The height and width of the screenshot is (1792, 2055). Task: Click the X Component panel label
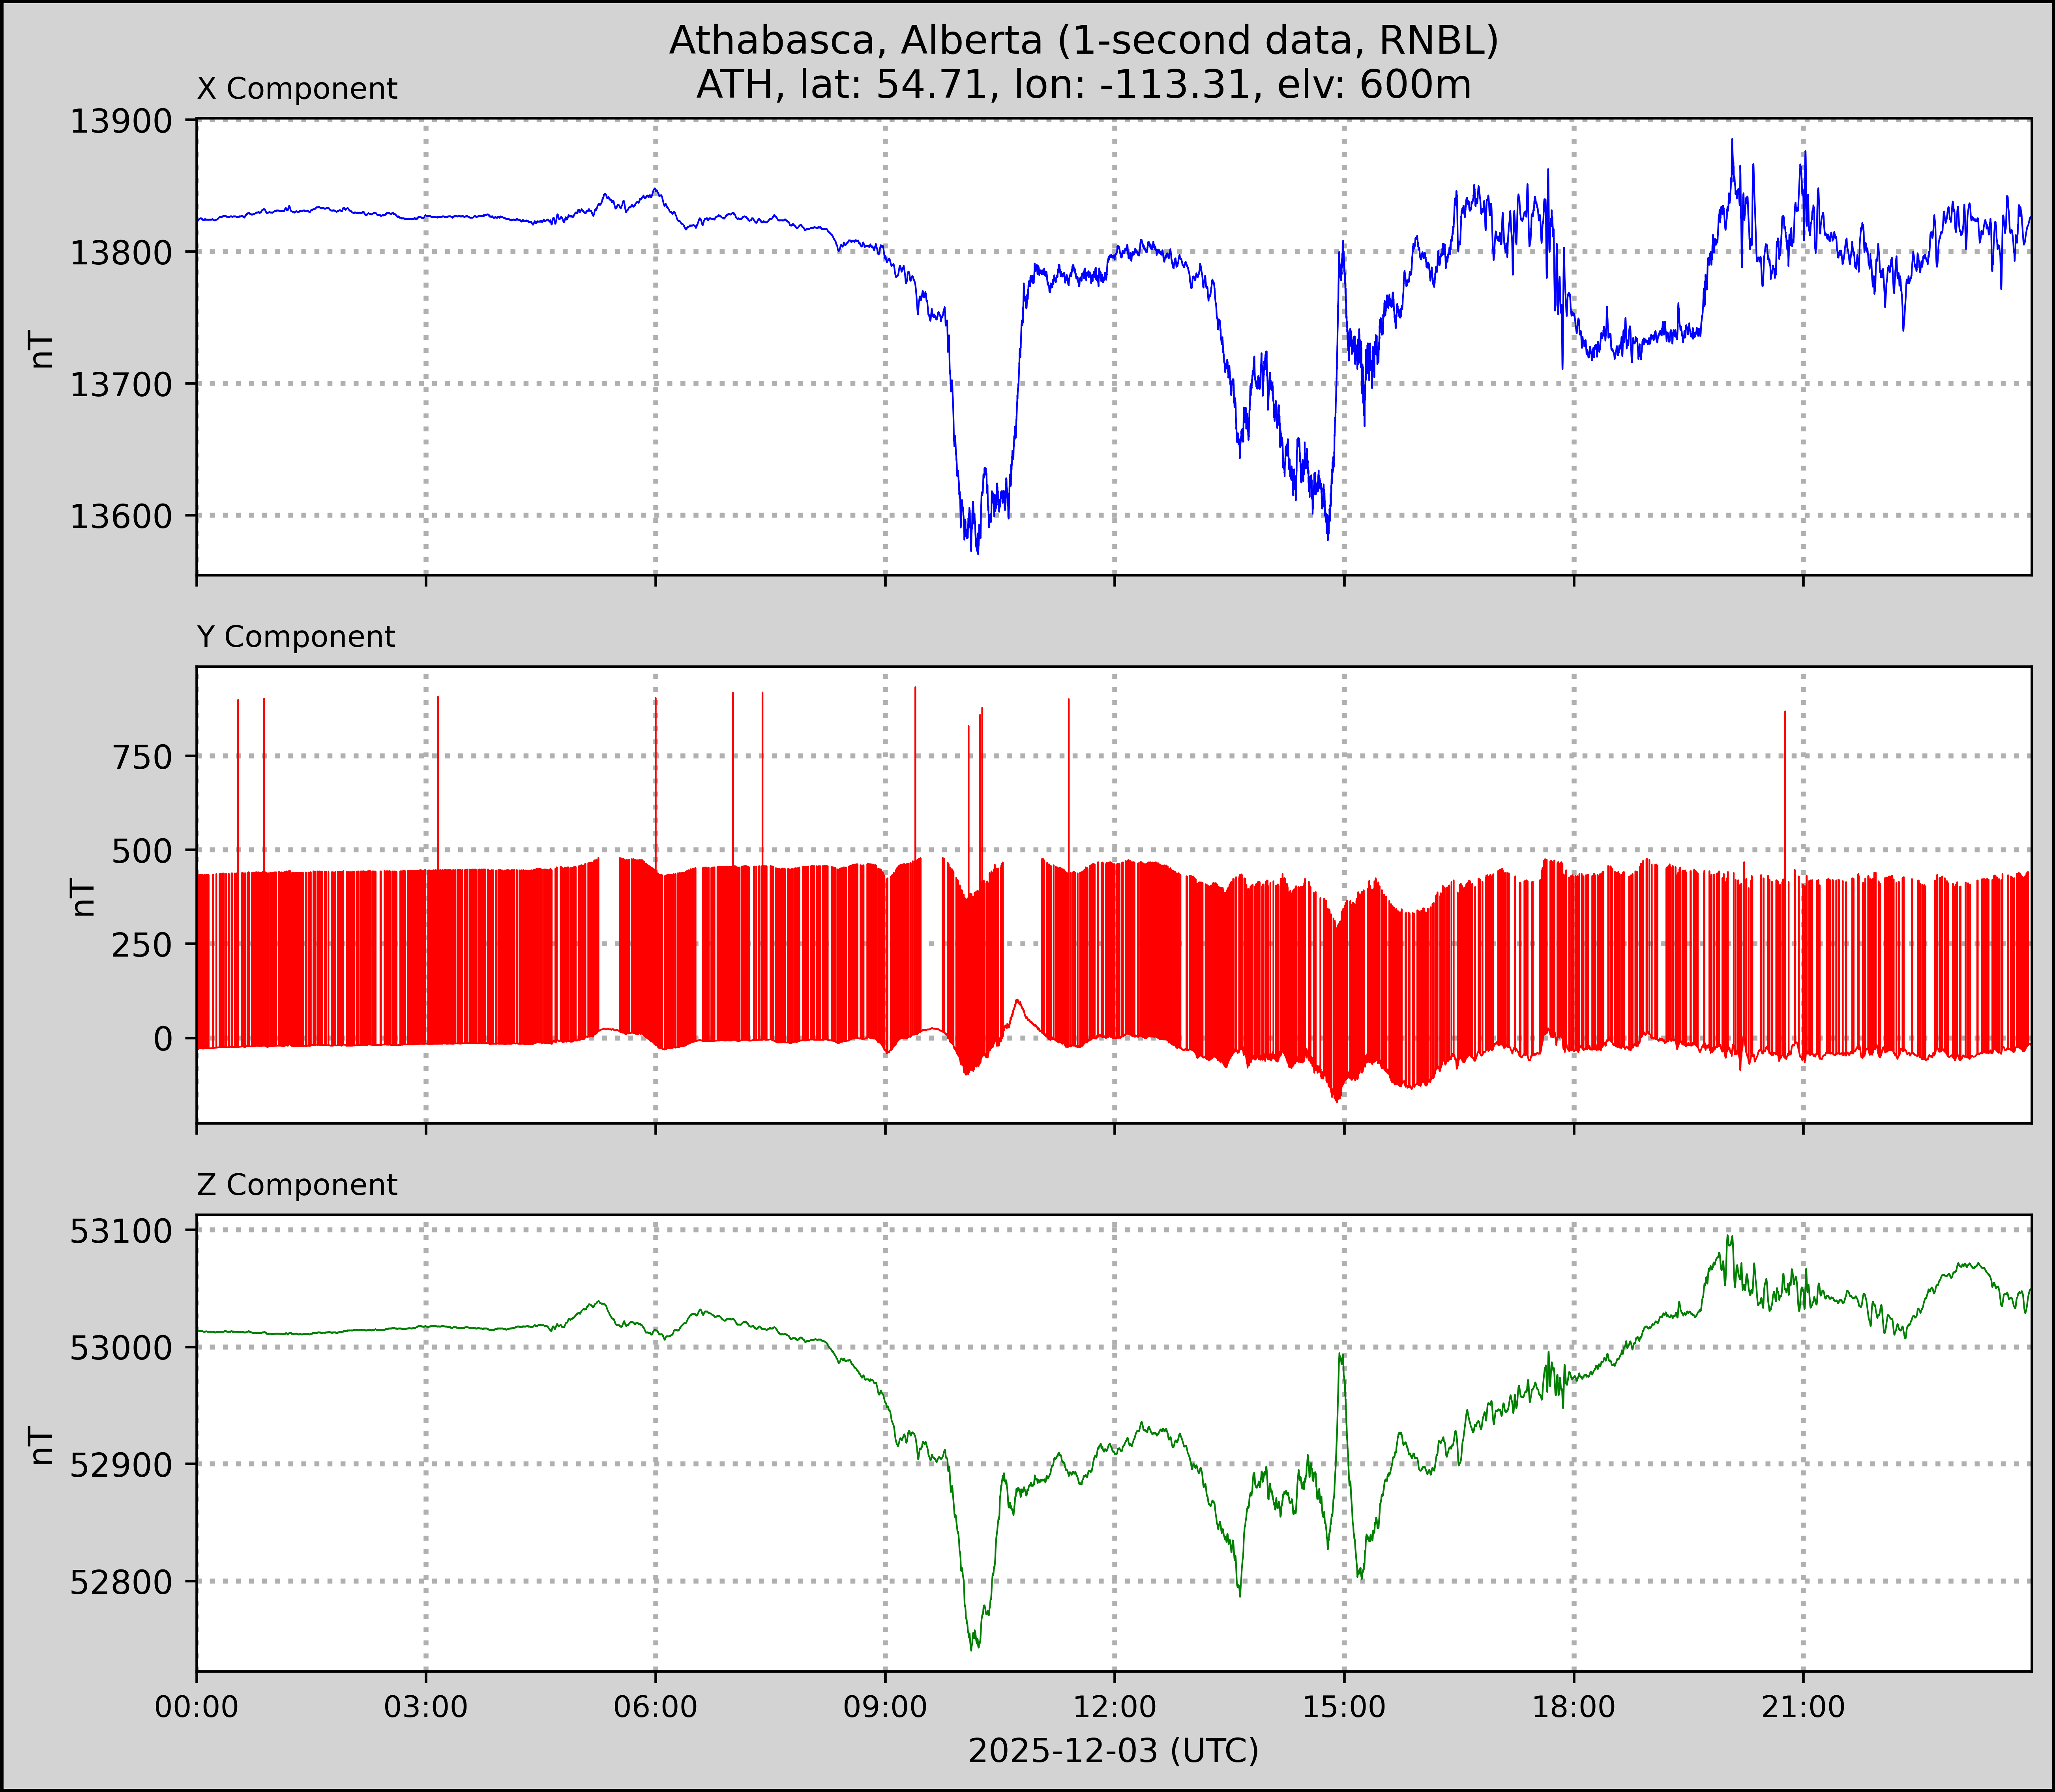click(297, 89)
